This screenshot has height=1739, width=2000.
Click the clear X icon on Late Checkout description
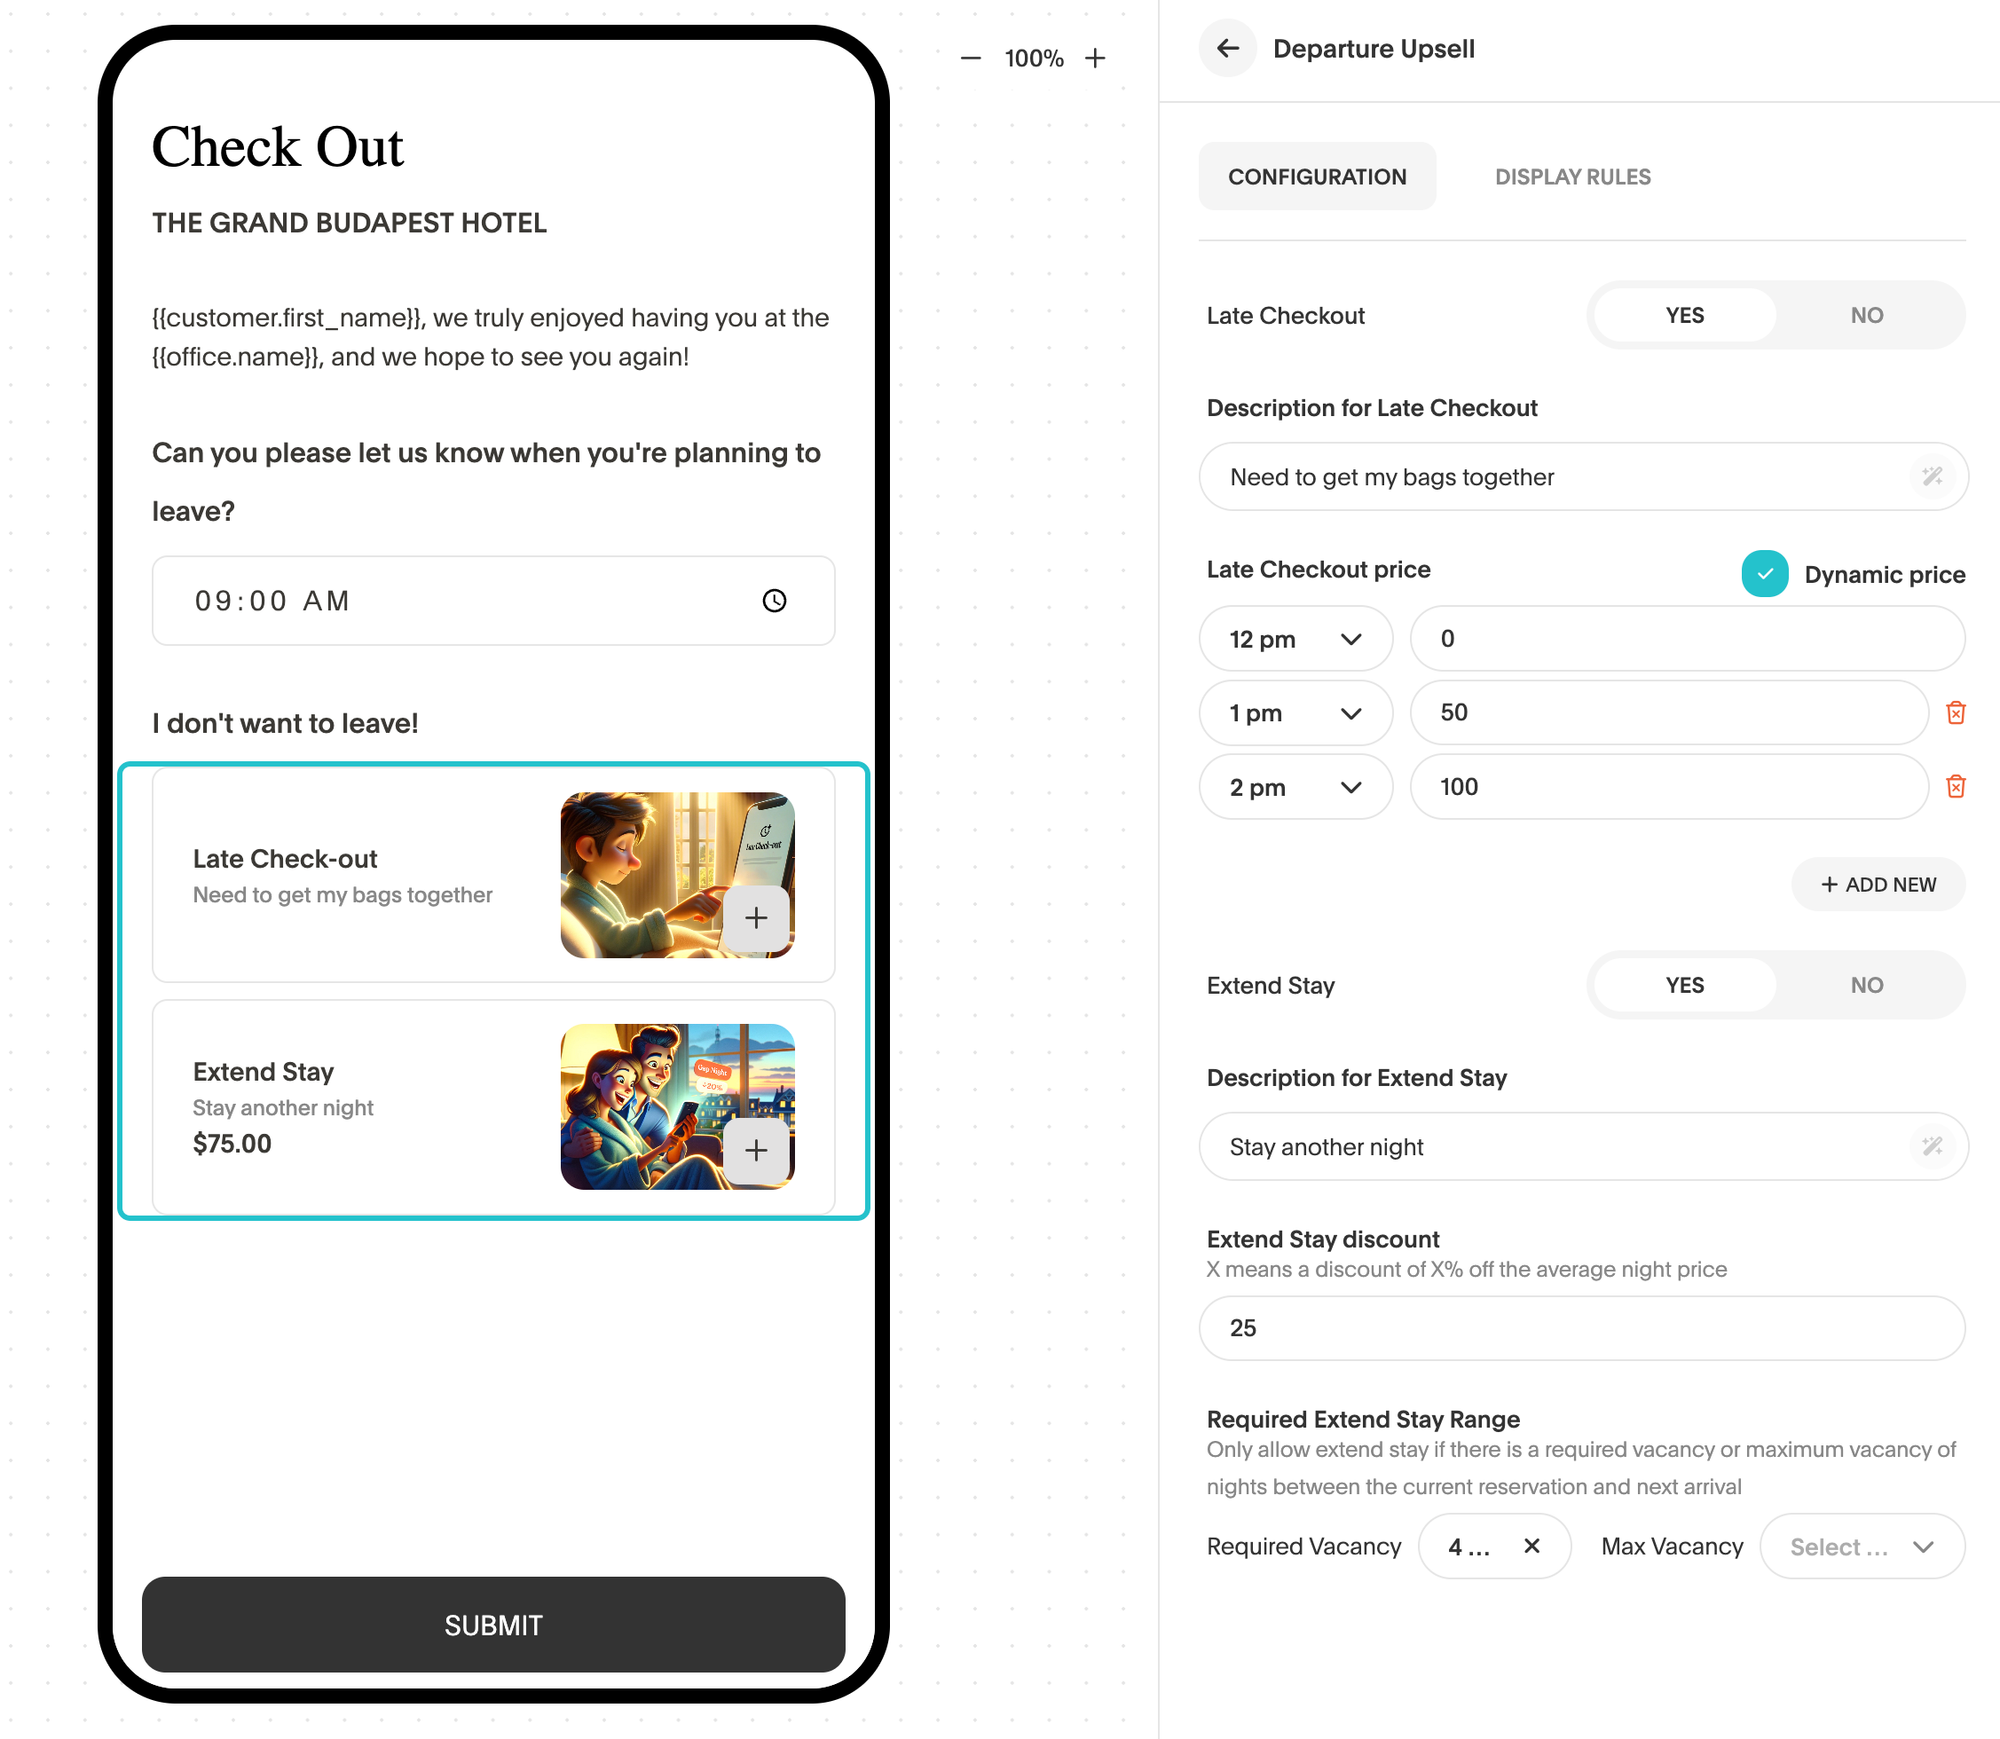pos(1932,476)
